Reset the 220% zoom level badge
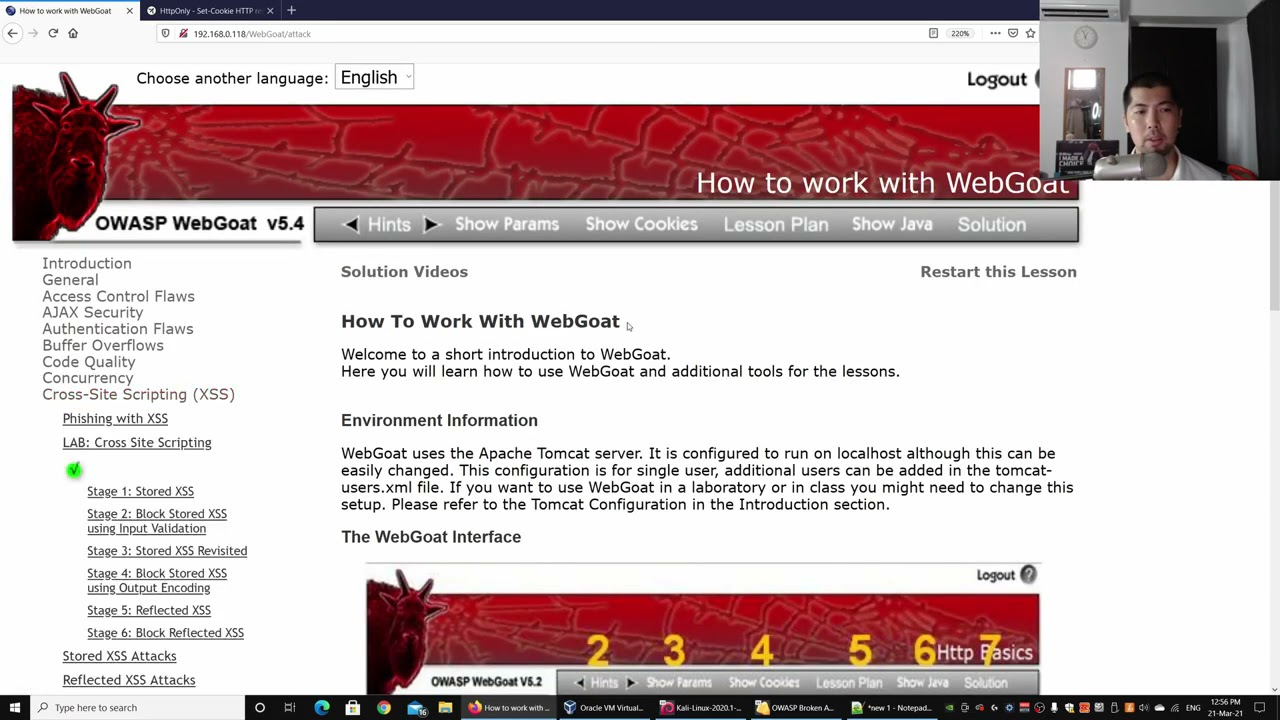Viewport: 1280px width, 720px height. tap(960, 33)
